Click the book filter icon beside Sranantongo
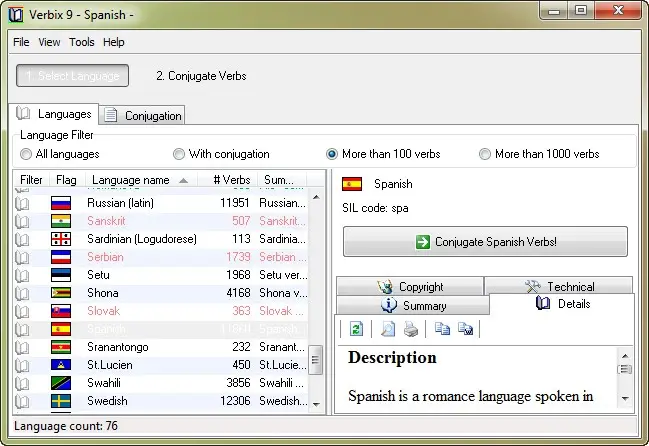Image resolution: width=649 pixels, height=446 pixels. (x=22, y=347)
